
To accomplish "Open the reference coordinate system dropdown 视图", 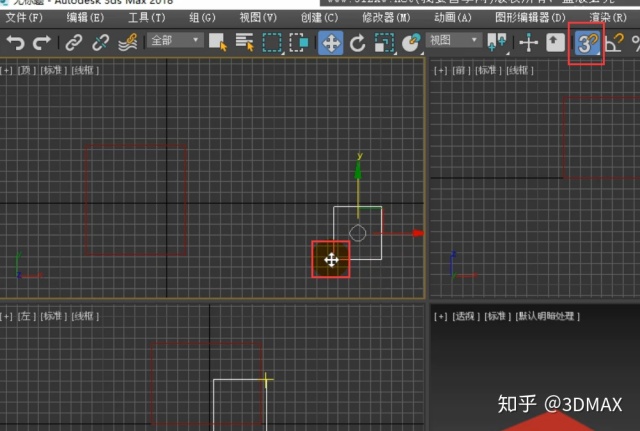I will (454, 40).
